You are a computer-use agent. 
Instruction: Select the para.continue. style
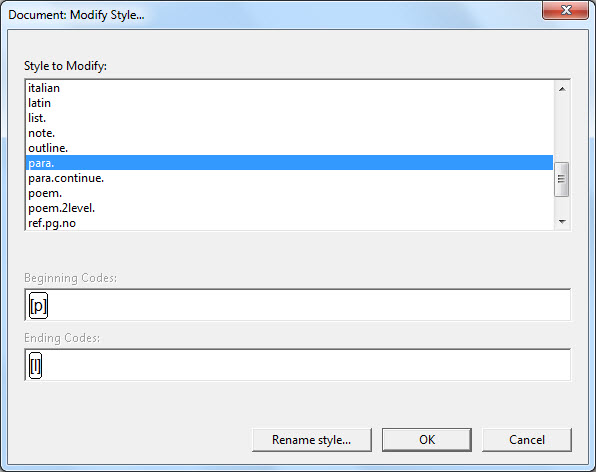click(289, 178)
